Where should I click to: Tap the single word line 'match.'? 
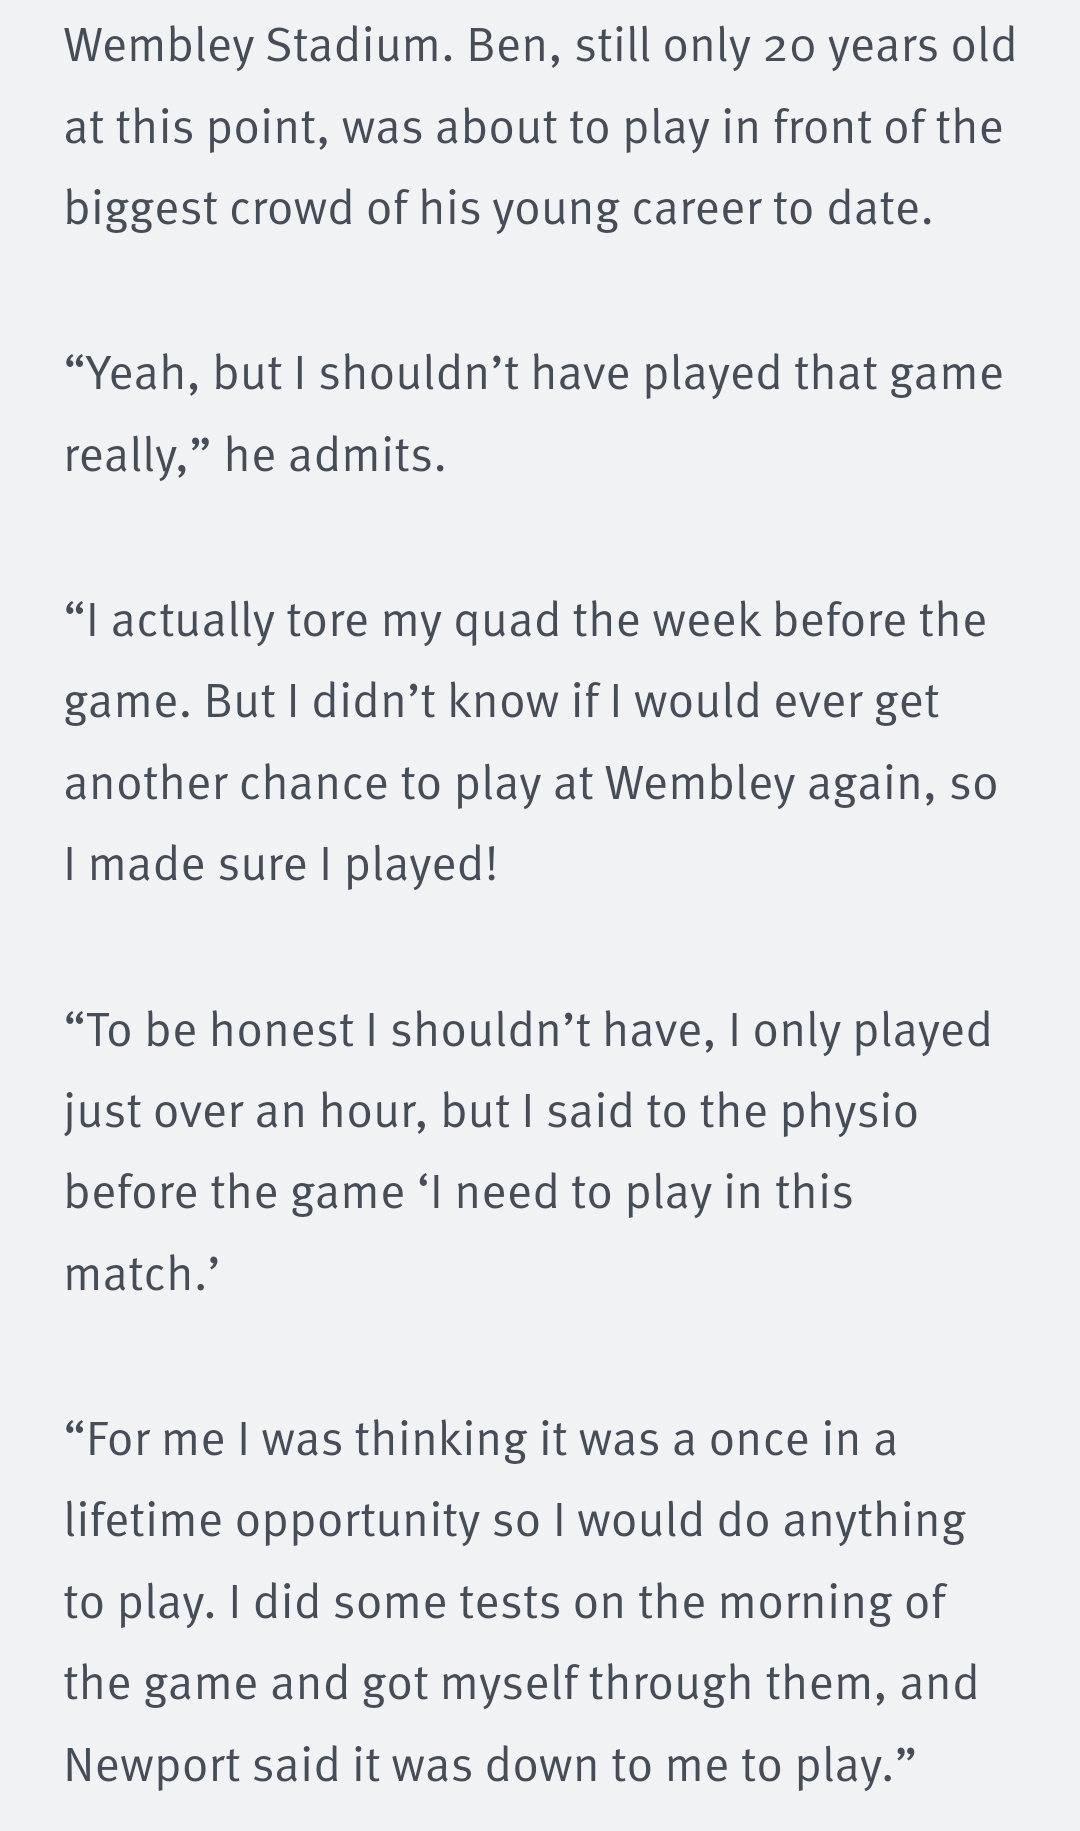(x=142, y=1275)
